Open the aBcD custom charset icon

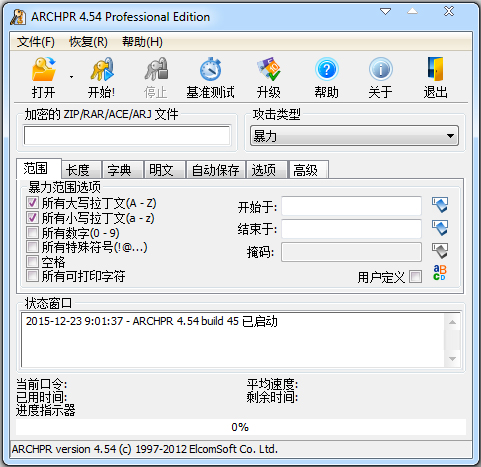(440, 273)
